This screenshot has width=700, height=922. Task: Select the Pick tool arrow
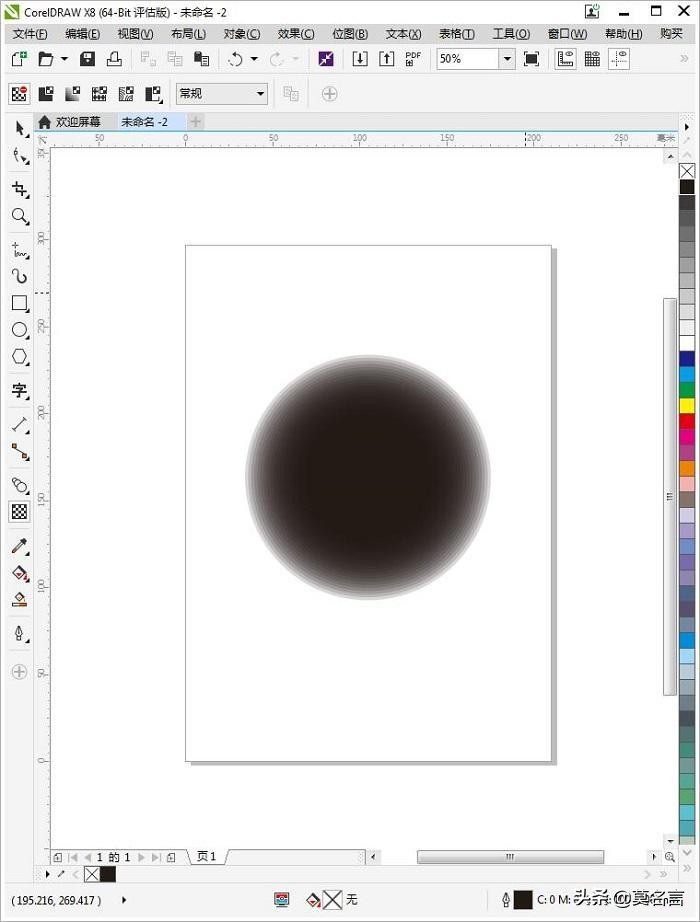[19, 129]
